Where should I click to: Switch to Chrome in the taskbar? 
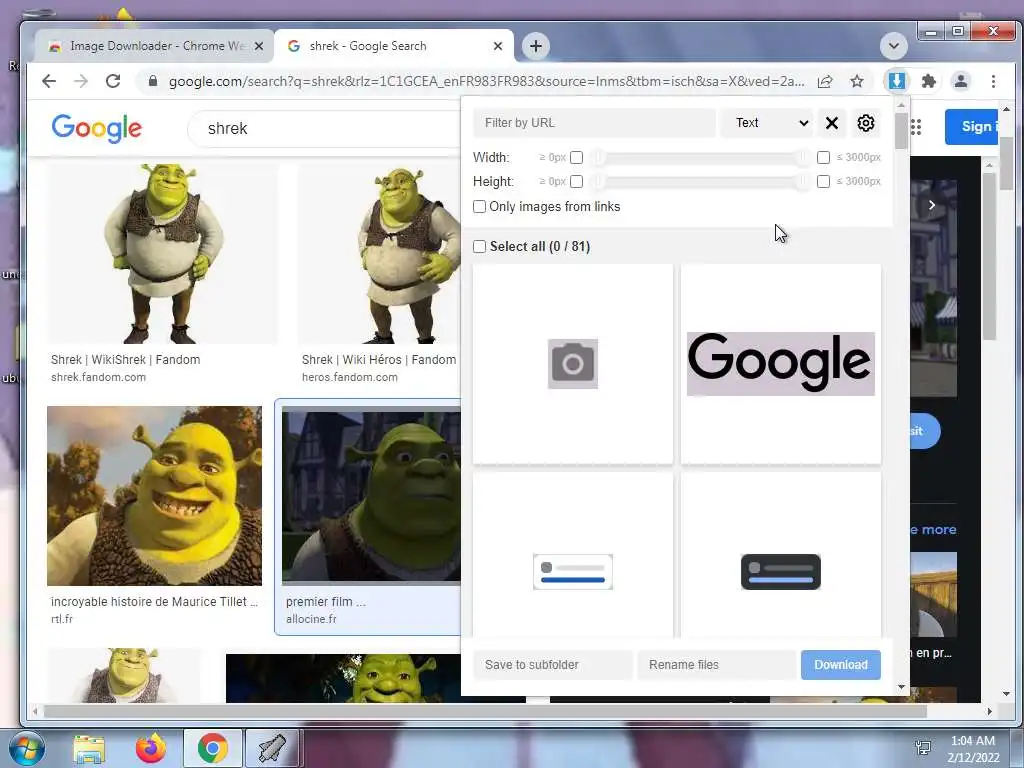[x=212, y=748]
